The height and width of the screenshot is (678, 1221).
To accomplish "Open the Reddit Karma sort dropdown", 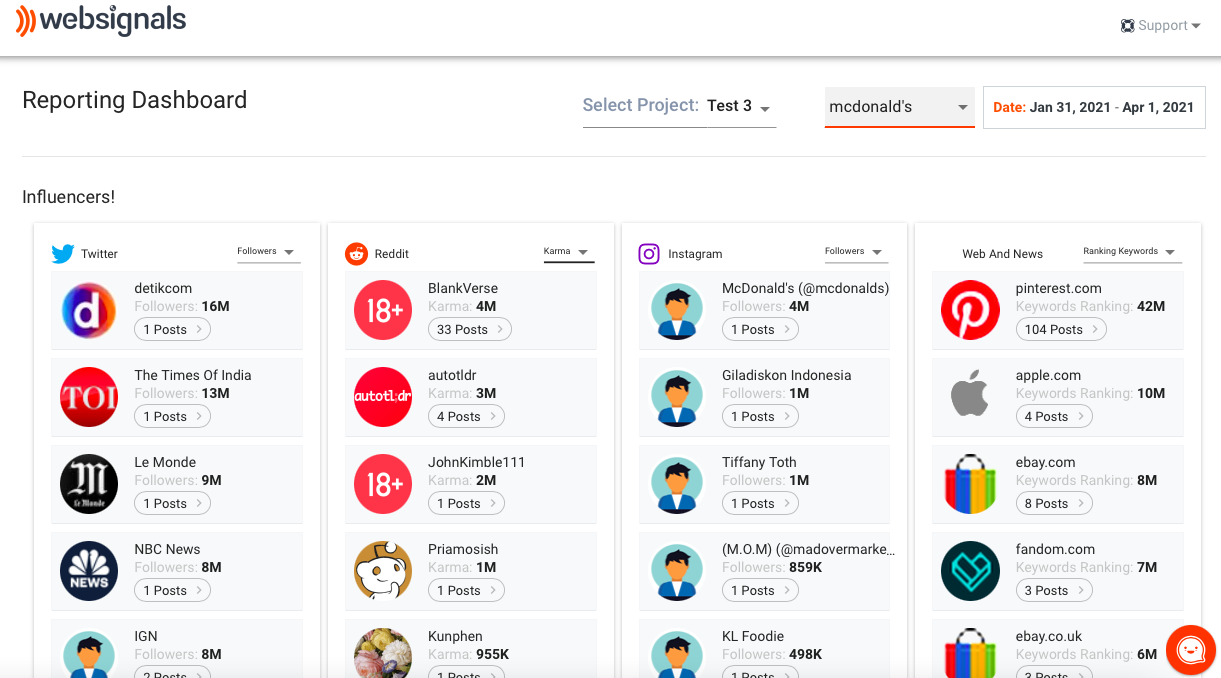I will pos(568,252).
